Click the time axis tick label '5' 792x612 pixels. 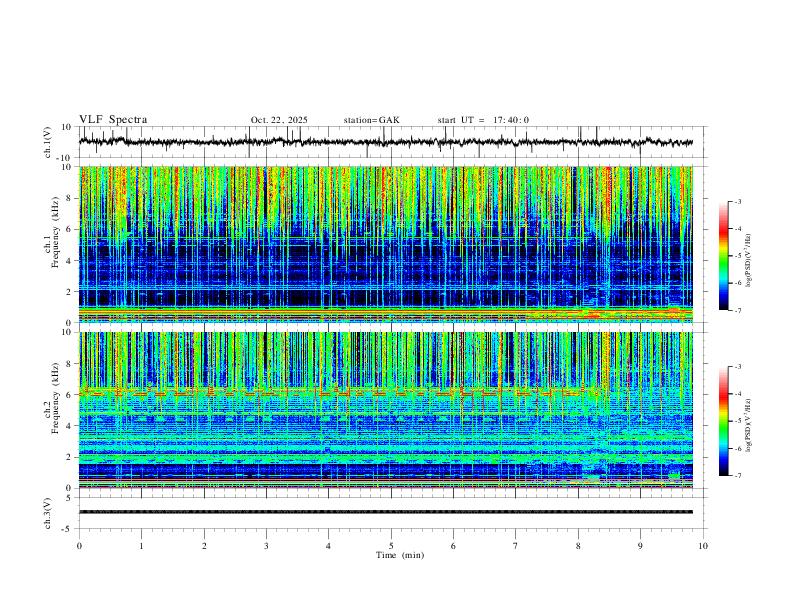pos(391,546)
